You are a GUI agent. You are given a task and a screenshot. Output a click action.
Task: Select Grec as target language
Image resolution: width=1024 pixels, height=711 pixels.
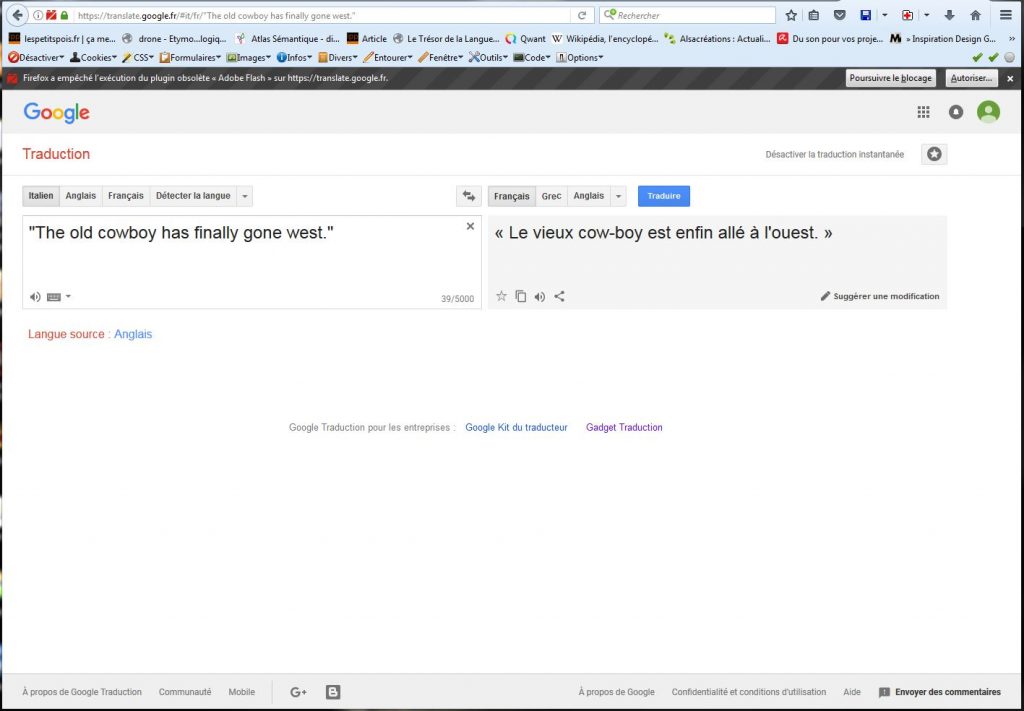[x=551, y=196]
